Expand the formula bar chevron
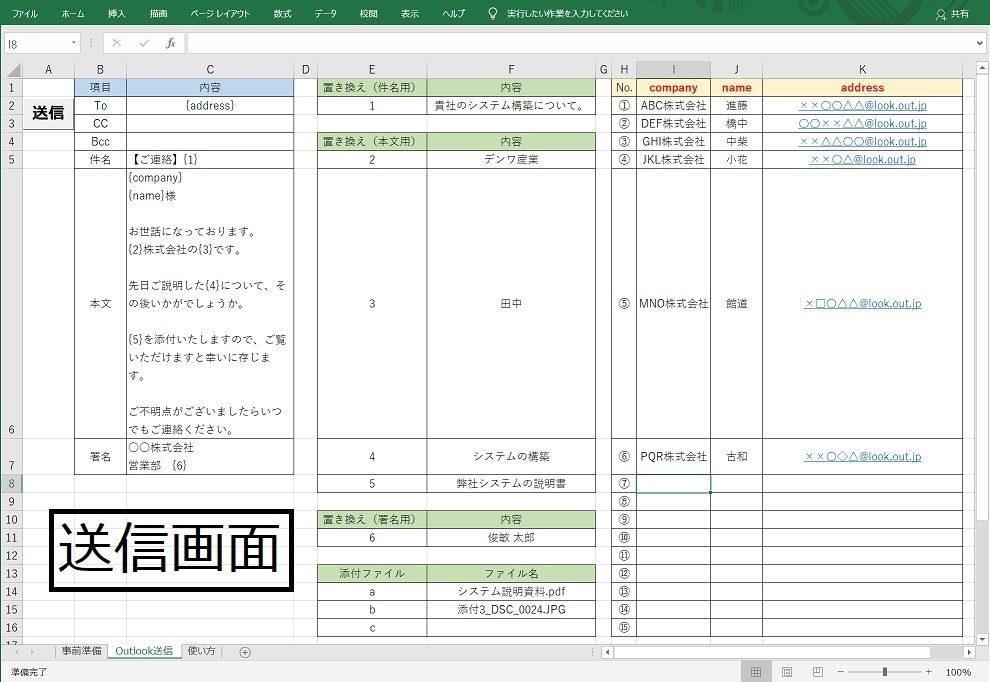This screenshot has width=990, height=682. (x=979, y=43)
